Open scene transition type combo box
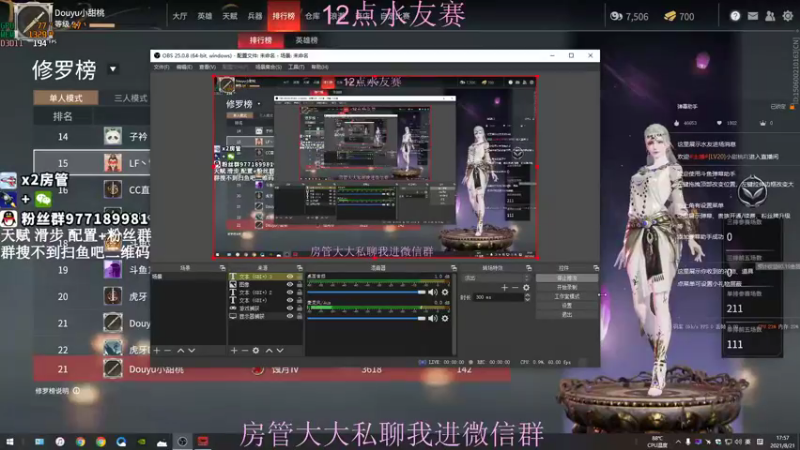800x450 pixels. (496, 278)
